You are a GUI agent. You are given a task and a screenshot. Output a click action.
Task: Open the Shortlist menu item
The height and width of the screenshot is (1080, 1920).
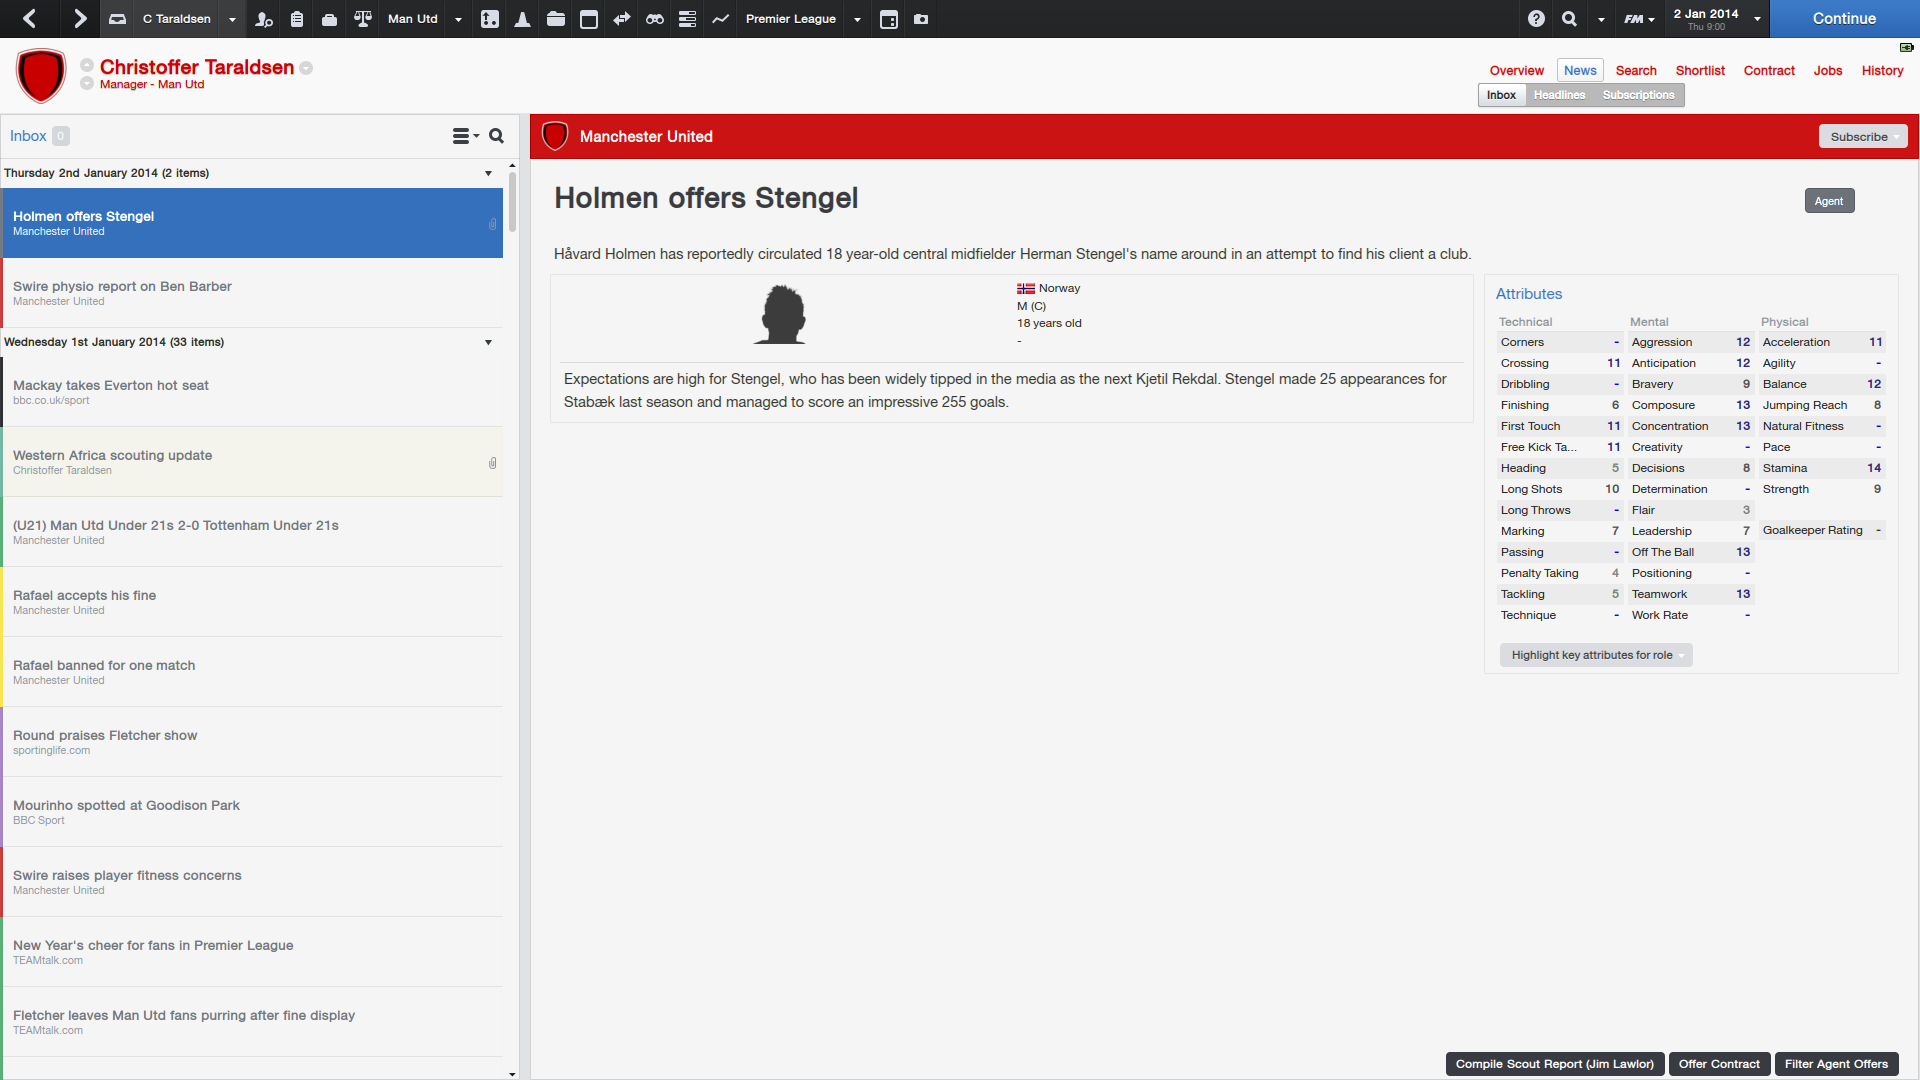(1700, 71)
